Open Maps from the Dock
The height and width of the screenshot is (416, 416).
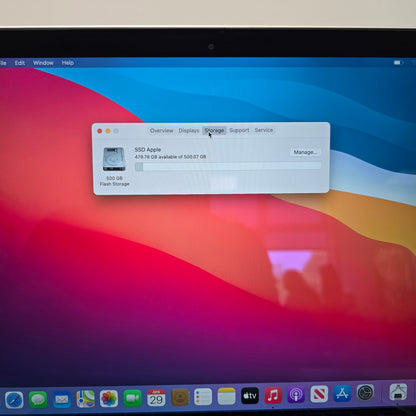[85, 399]
